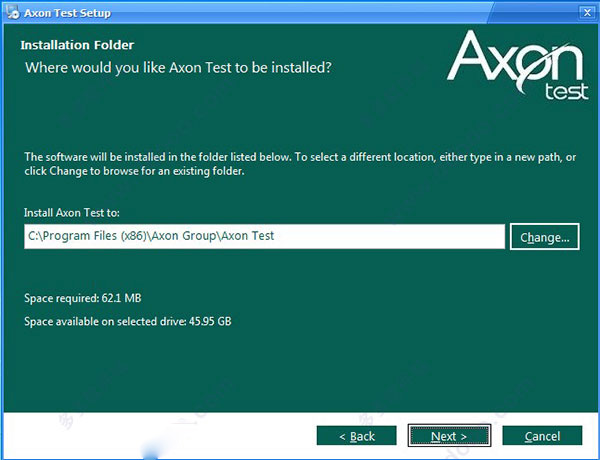The image size is (600, 460).
Task: Focus the installation path input field
Action: pyautogui.click(x=264, y=237)
